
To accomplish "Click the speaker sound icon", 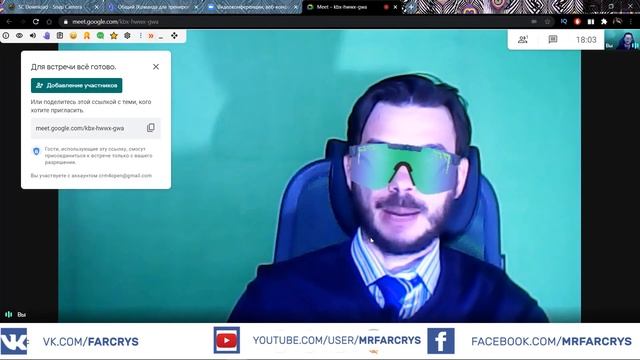I will [33, 36].
